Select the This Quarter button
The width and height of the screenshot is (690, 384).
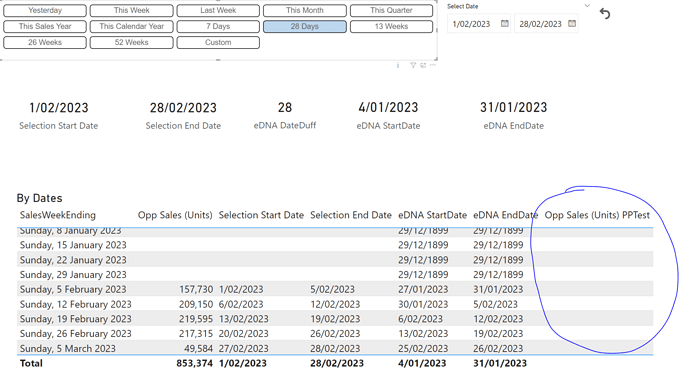click(391, 10)
